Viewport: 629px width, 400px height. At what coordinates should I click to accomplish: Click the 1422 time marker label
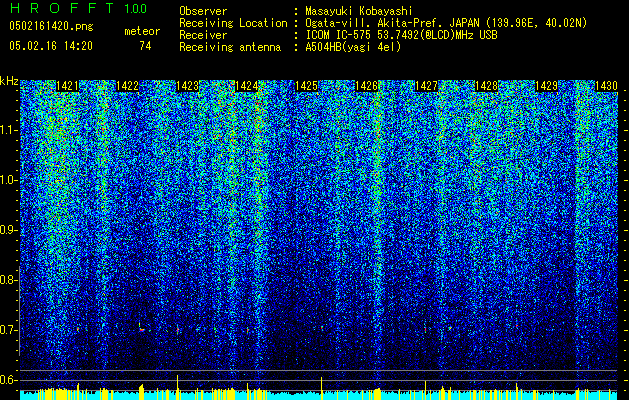point(127,86)
